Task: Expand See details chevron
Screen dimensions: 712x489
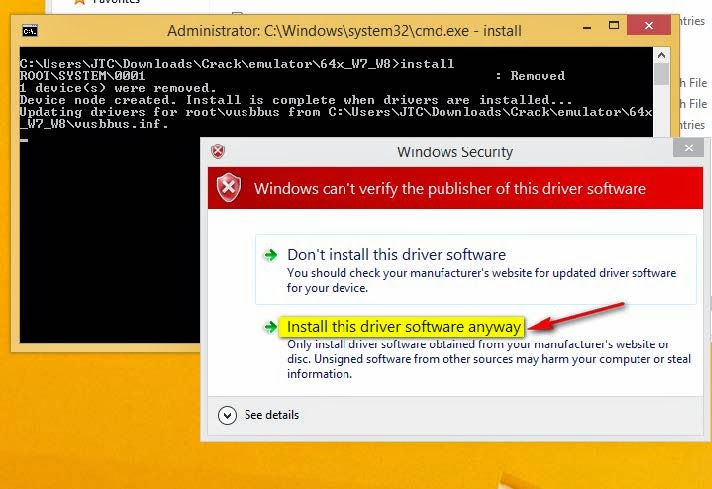Action: click(227, 415)
